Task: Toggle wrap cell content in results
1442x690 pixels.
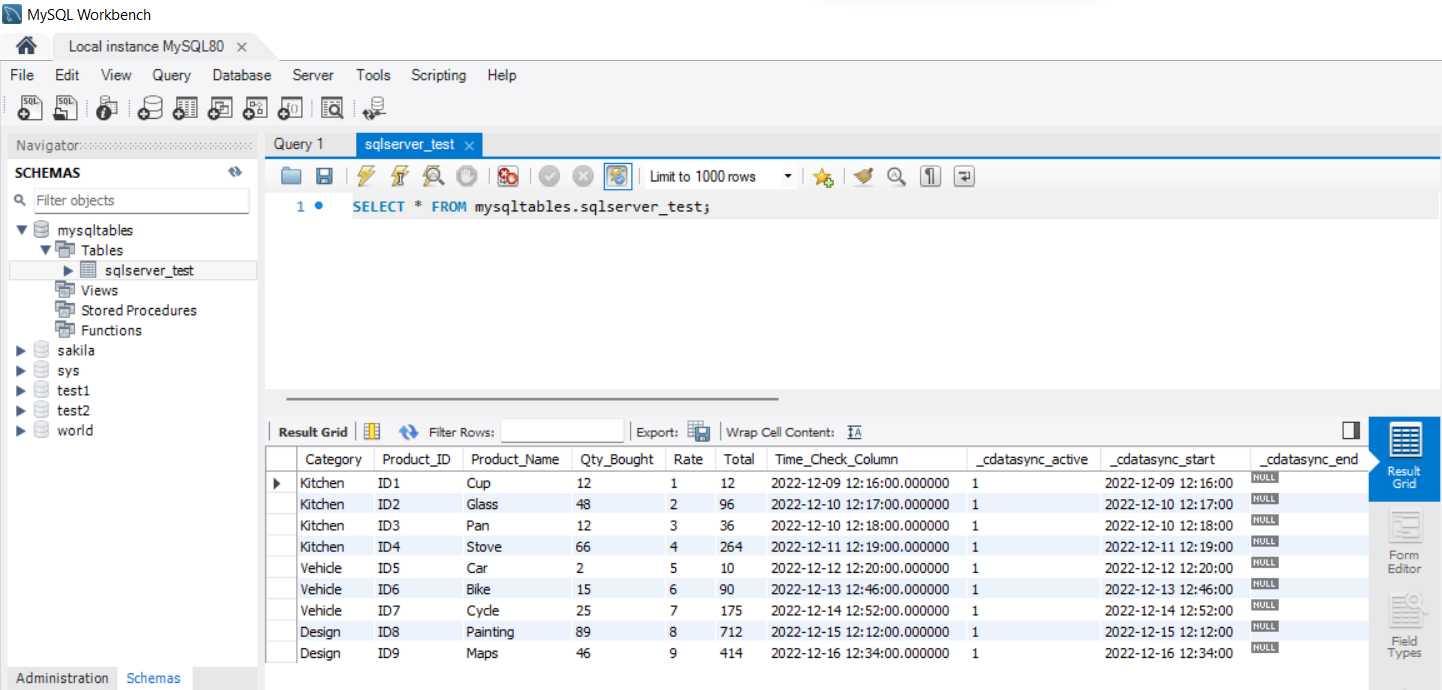Action: (854, 432)
